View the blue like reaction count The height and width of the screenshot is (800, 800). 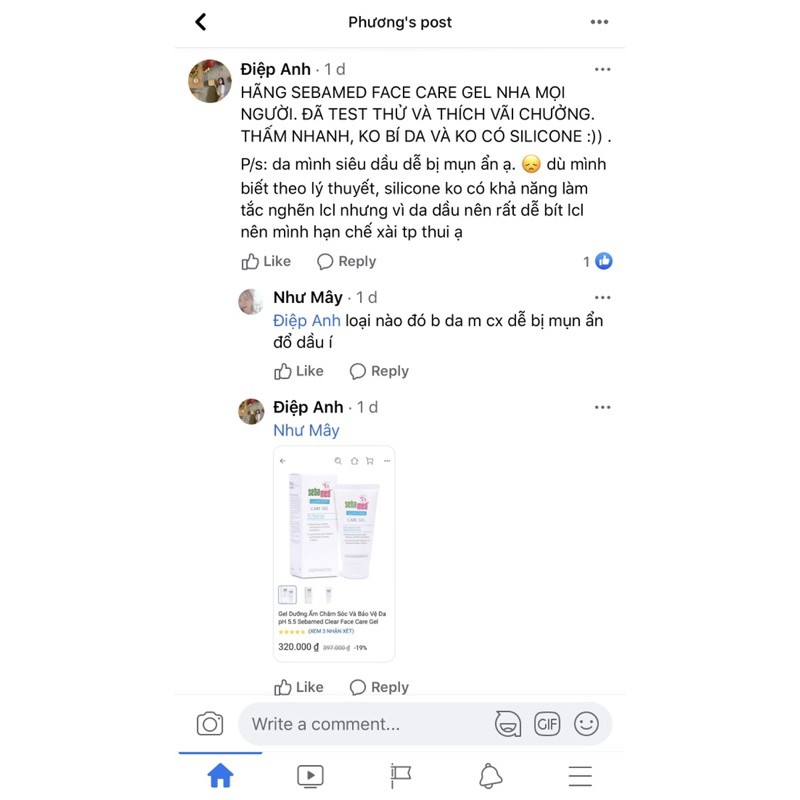[x=597, y=261]
